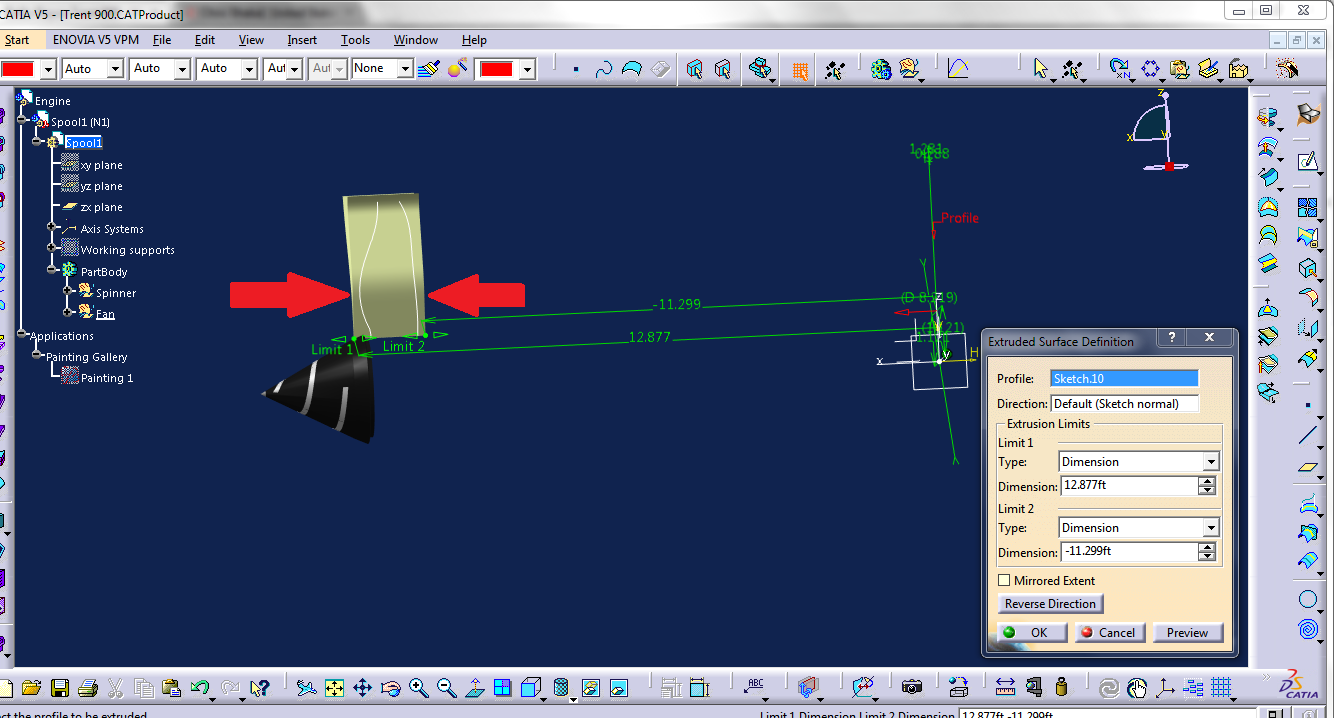Viewport: 1334px width, 718px height.
Task: Click the Cancel button
Action: click(x=1110, y=632)
